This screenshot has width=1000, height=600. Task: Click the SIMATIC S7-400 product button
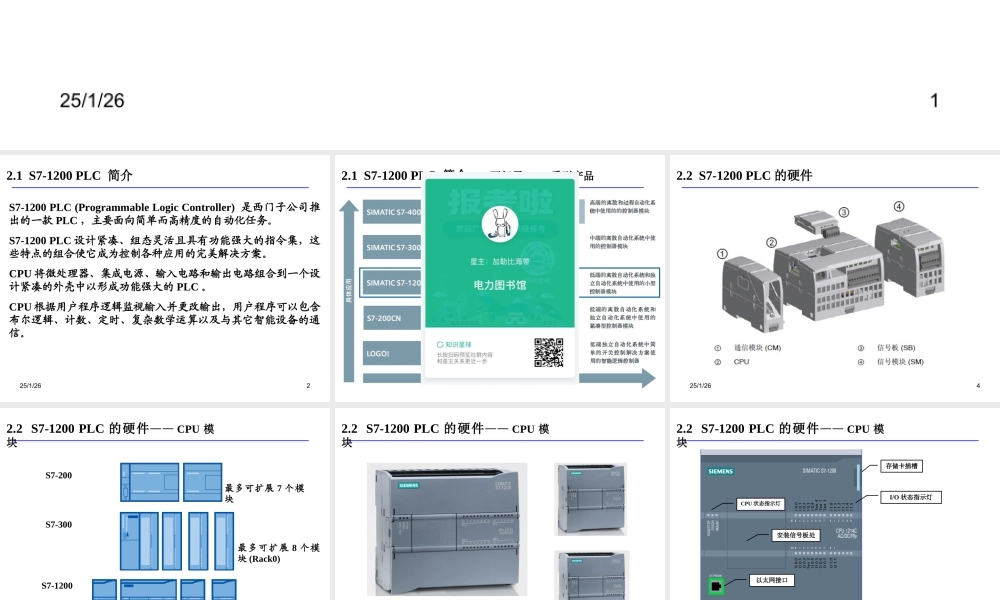(394, 211)
